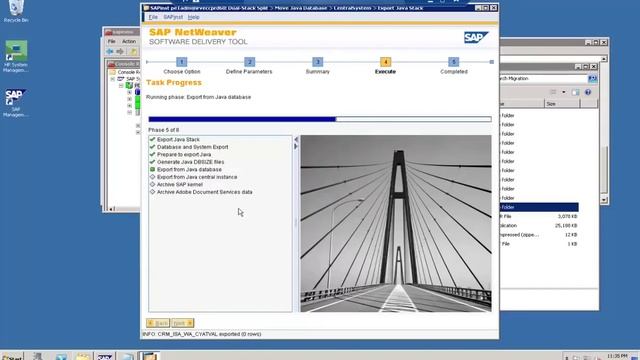This screenshot has height=360, width=640.
Task: Click the clock in the system tray
Action: click(x=617, y=356)
